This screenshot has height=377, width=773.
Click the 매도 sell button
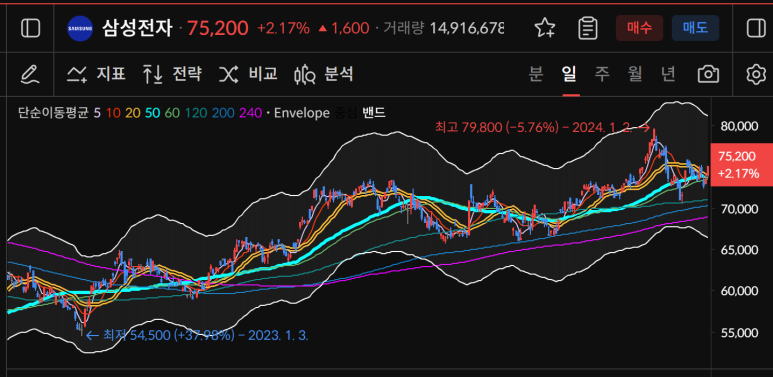click(x=695, y=28)
